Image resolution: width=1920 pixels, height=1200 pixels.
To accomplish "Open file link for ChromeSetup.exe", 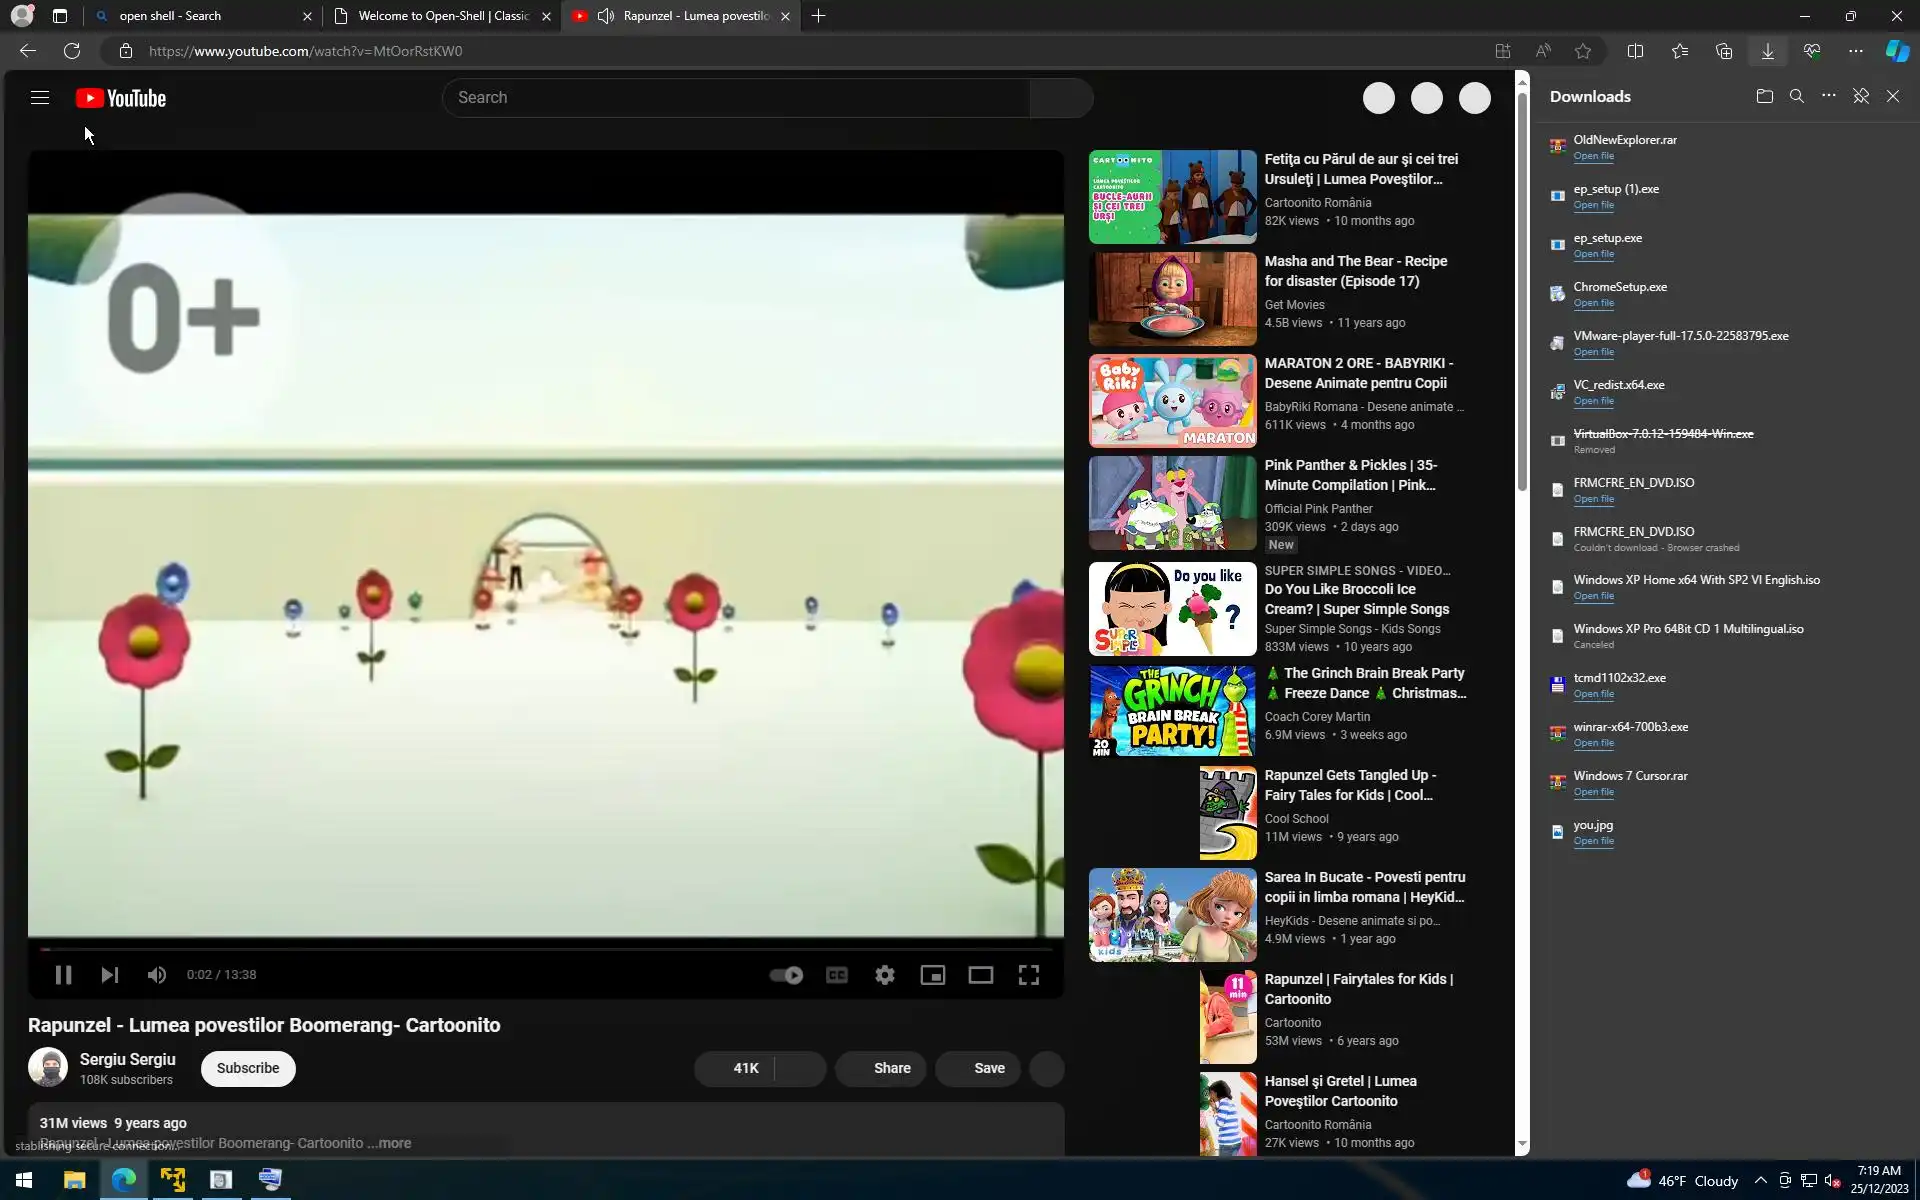I will pos(1593,303).
